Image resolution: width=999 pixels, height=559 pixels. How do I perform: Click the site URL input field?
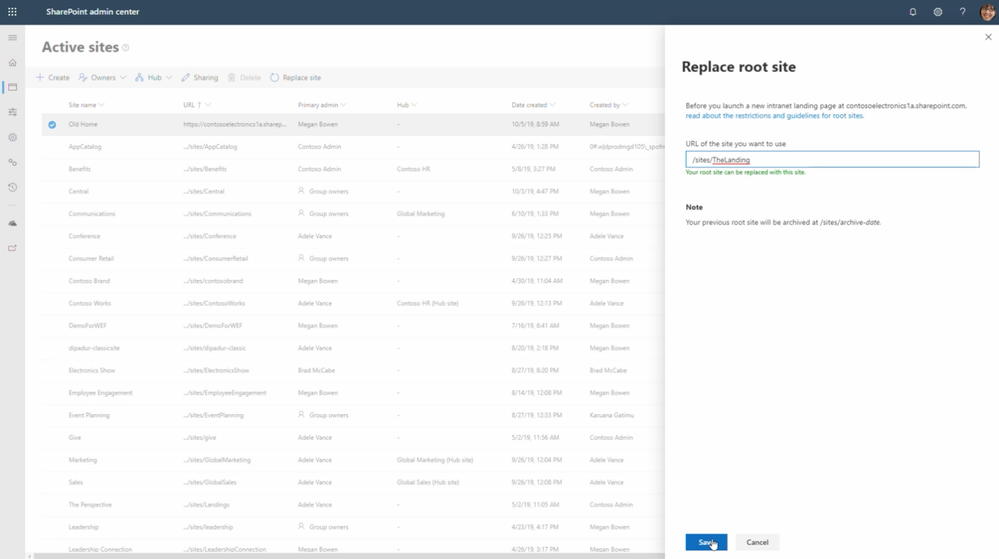click(x=832, y=159)
